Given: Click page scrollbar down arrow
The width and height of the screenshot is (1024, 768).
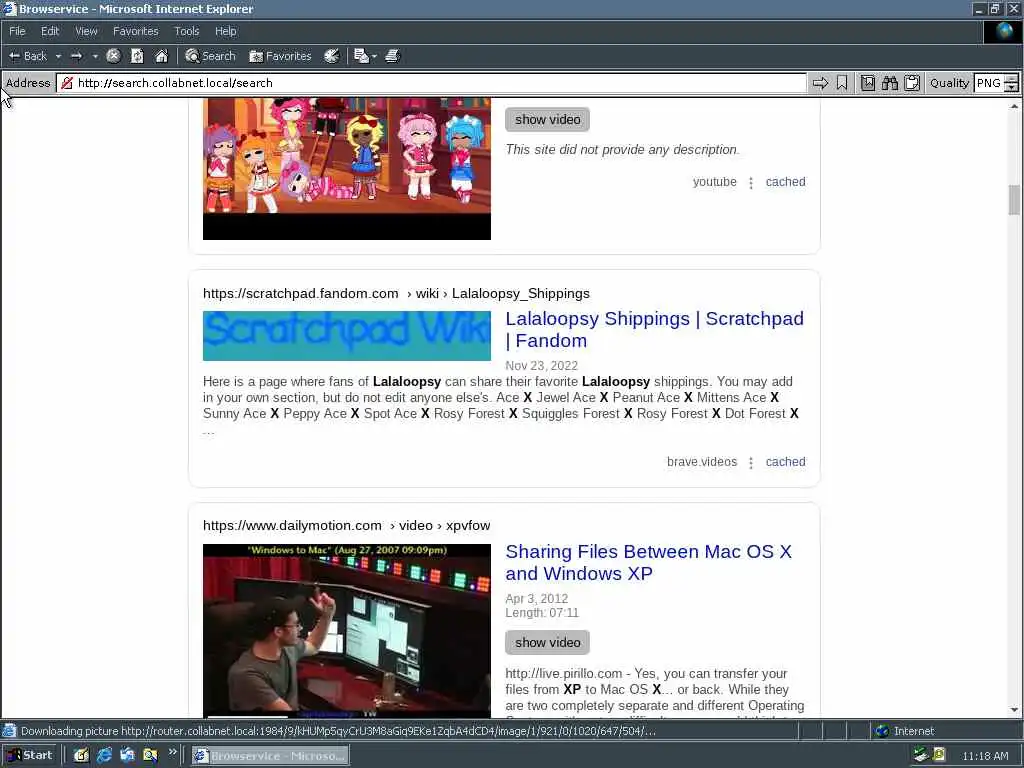Looking at the screenshot, I should pos(1014,710).
